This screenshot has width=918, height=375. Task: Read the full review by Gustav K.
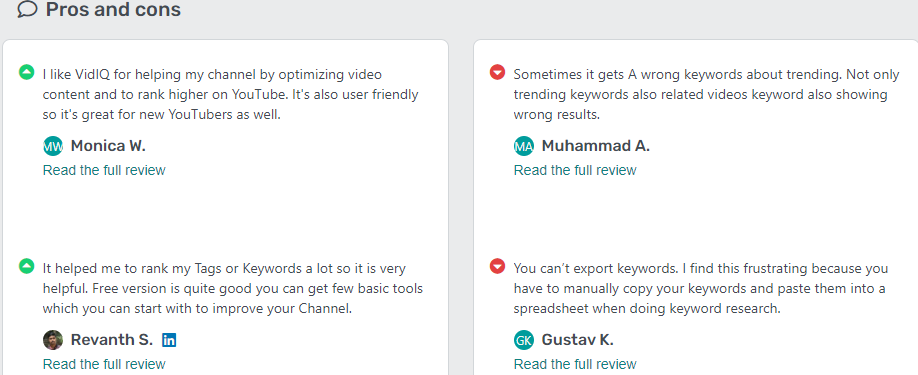575,364
